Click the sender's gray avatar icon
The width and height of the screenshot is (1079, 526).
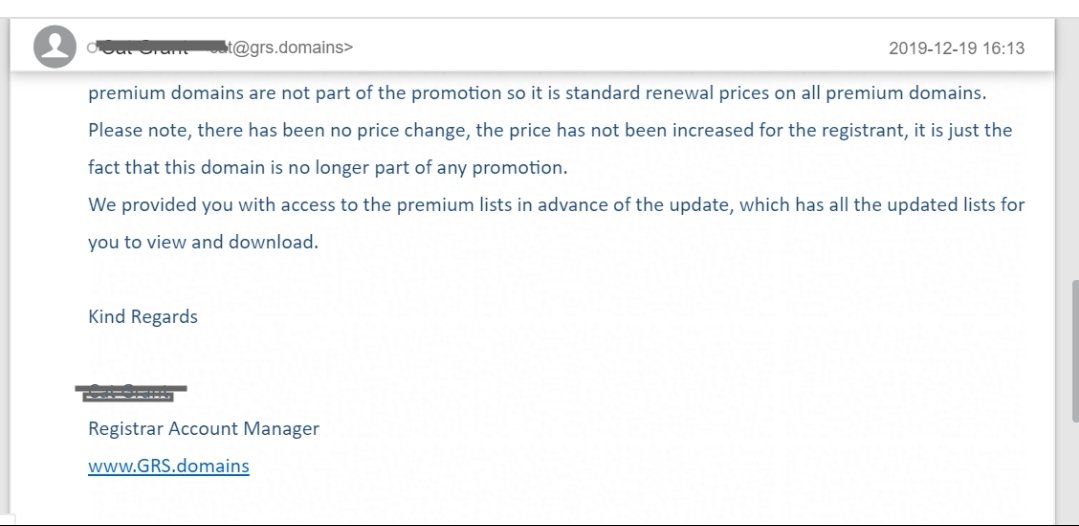tap(54, 47)
